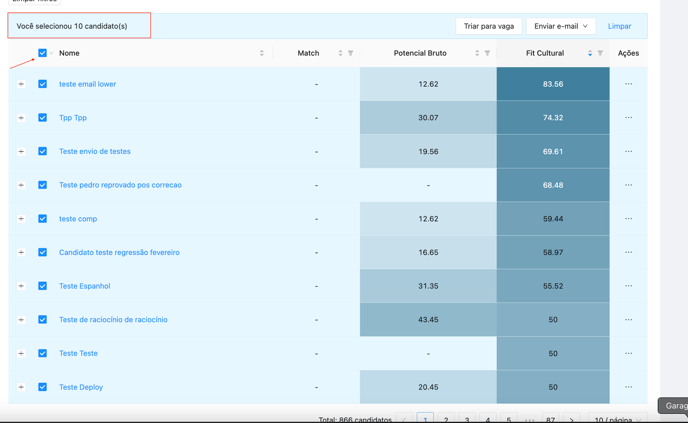Screen dimensions: 688x423
Task: Deselect Teste pedro reprovado pos correcao checkbox
Action: pos(42,185)
